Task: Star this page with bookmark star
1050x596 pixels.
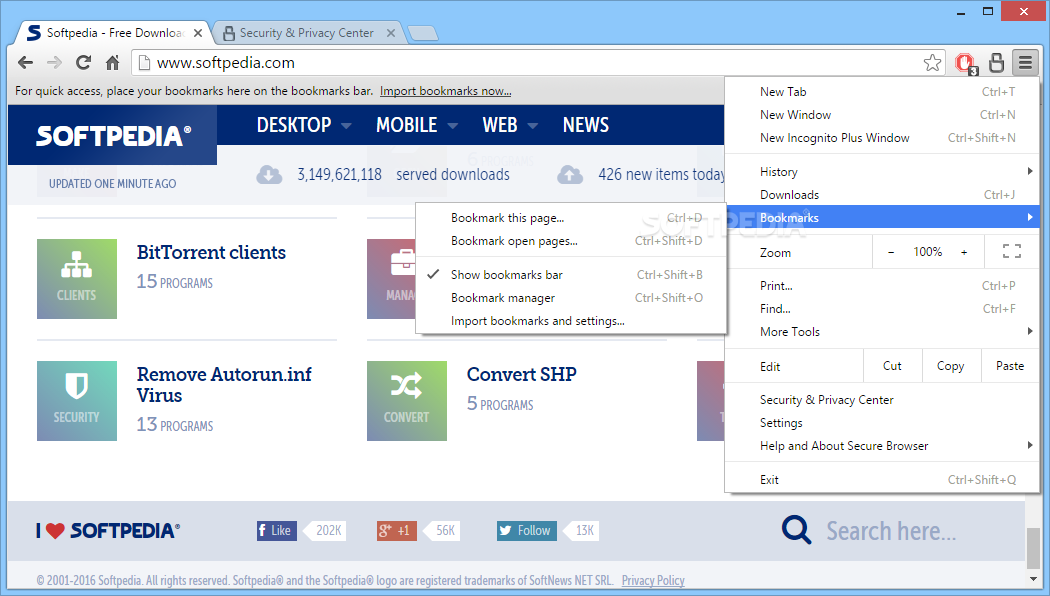Action: coord(932,63)
